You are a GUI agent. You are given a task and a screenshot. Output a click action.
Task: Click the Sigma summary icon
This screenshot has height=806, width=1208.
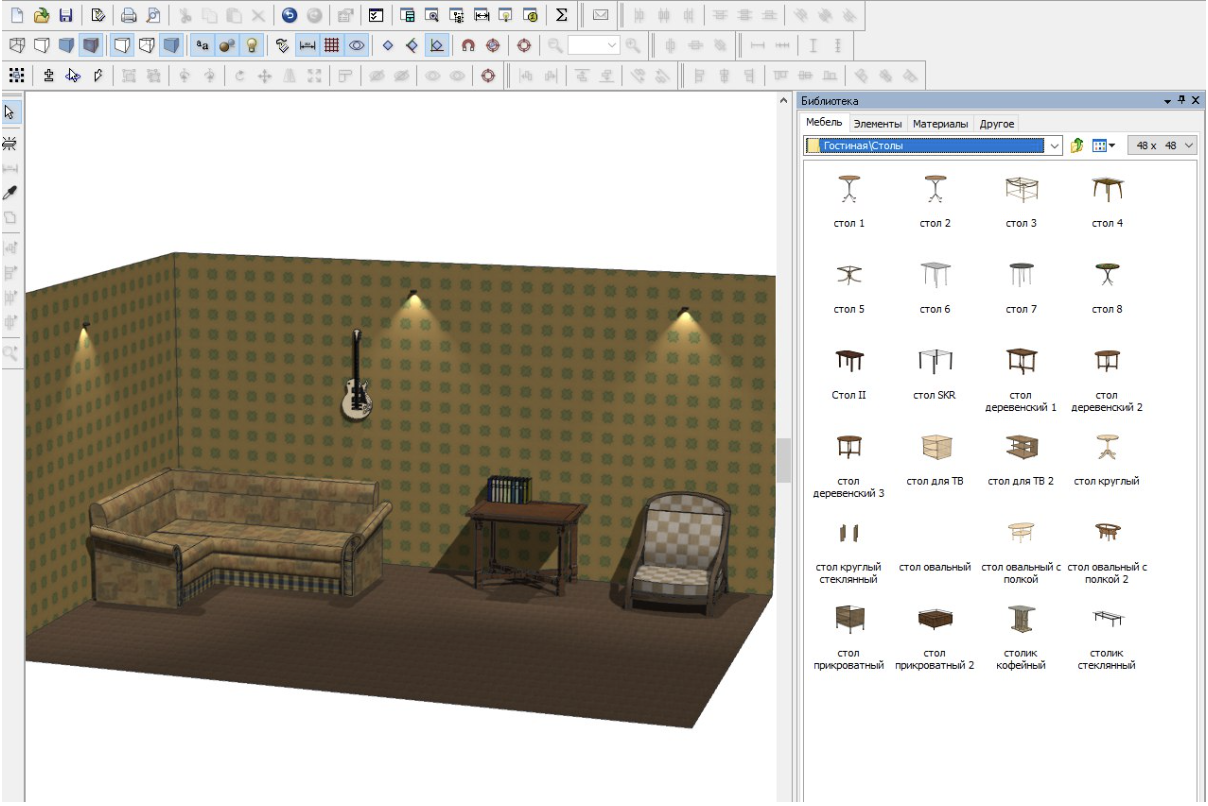coord(562,15)
